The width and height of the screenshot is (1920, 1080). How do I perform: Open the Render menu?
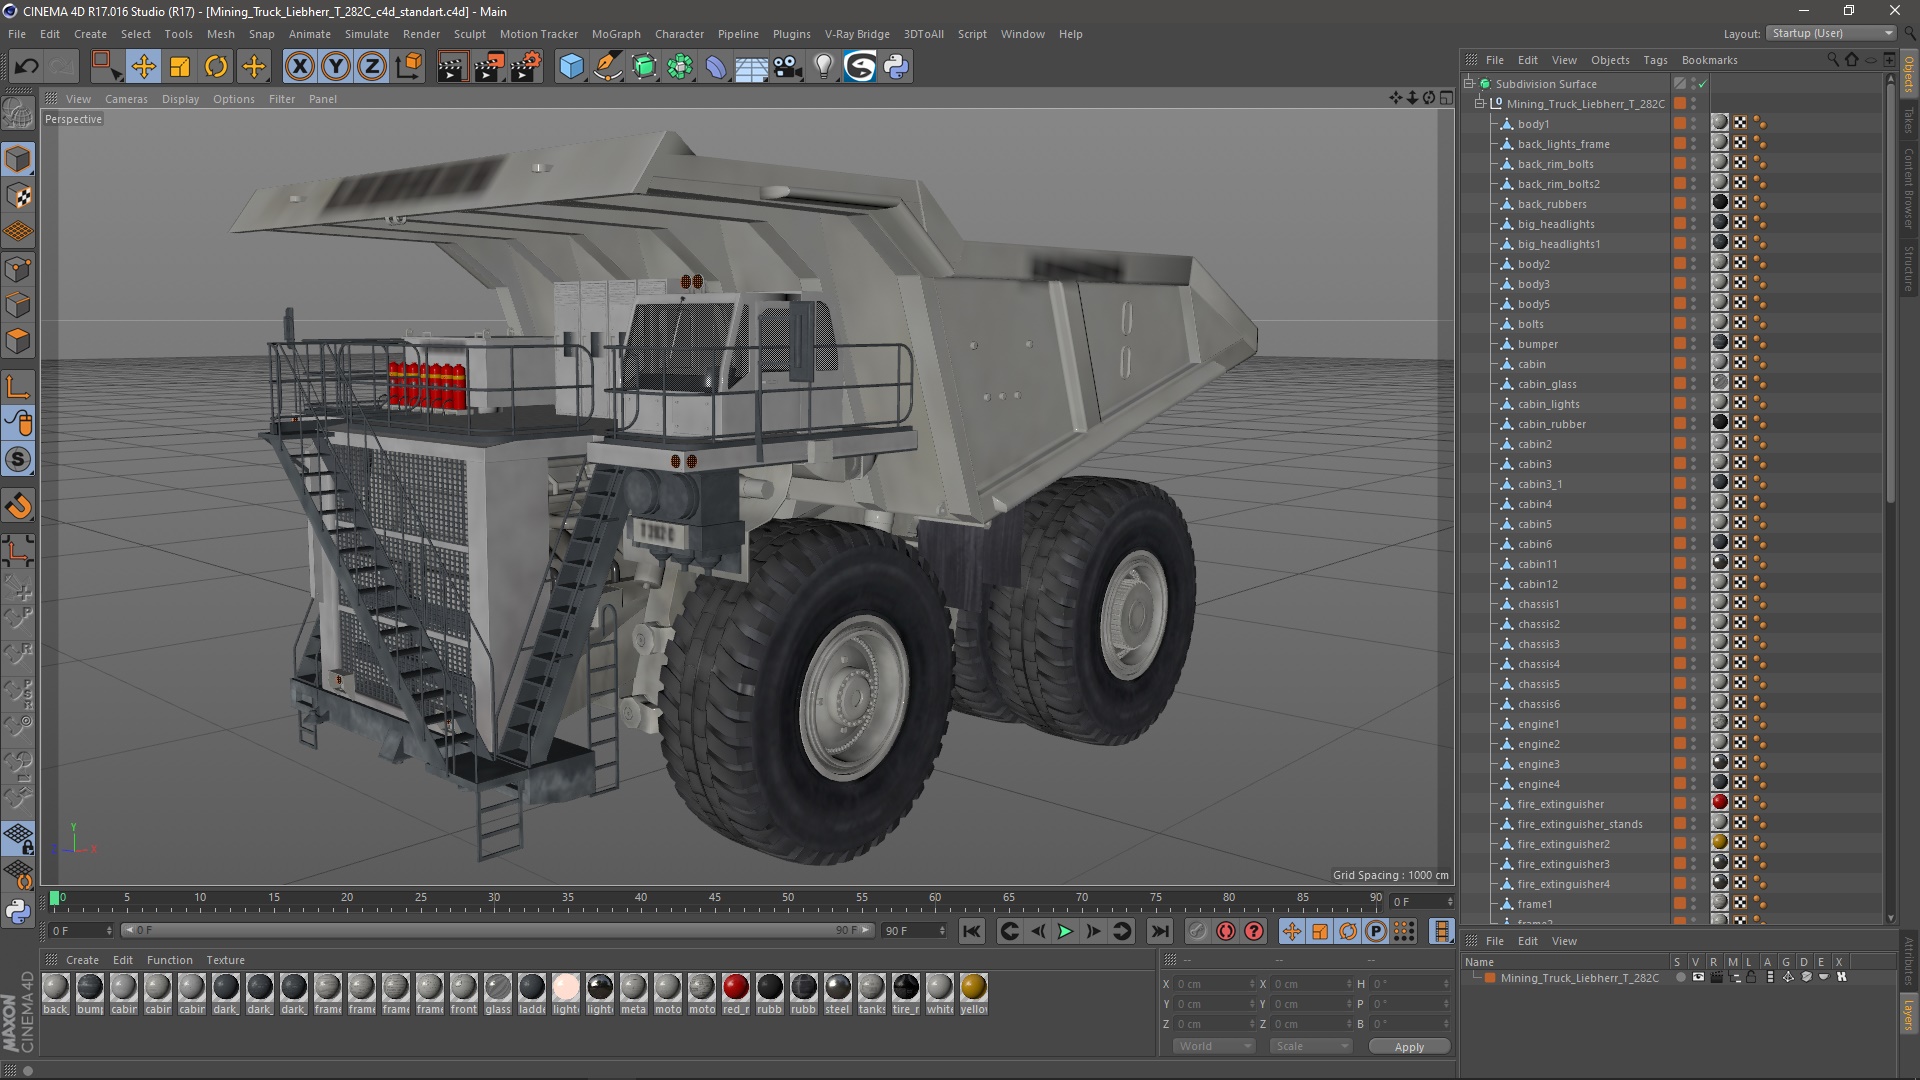[421, 34]
